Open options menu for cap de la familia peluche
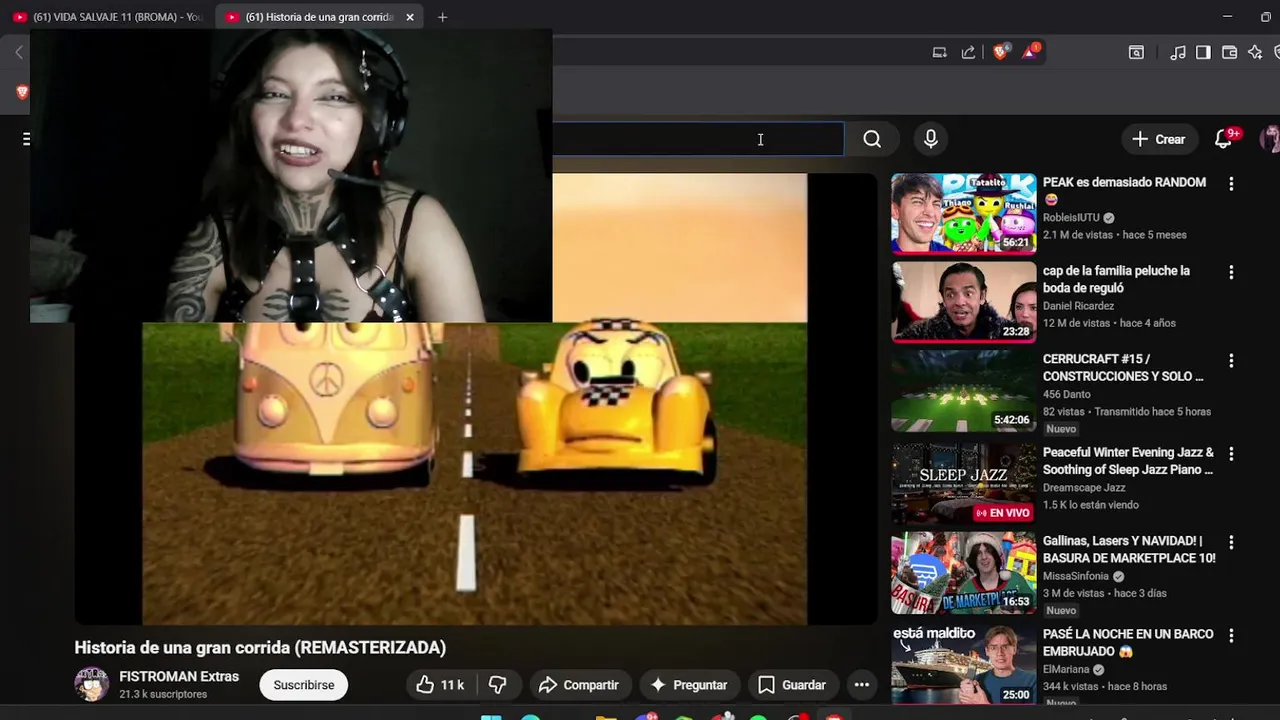The width and height of the screenshot is (1280, 720). pyautogui.click(x=1231, y=272)
